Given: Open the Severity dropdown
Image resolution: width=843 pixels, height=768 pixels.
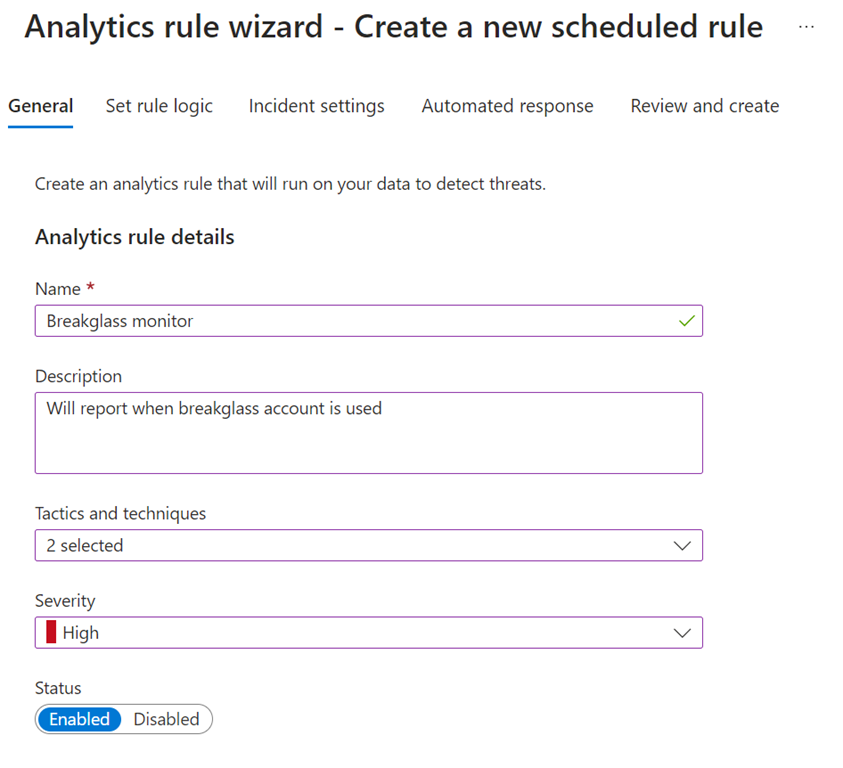Looking at the screenshot, I should [x=368, y=633].
